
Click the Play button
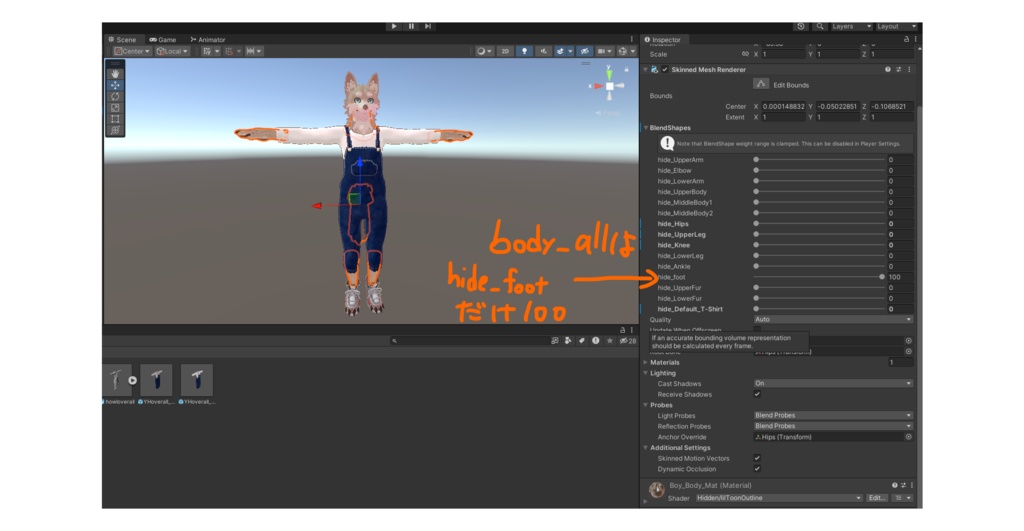394,26
